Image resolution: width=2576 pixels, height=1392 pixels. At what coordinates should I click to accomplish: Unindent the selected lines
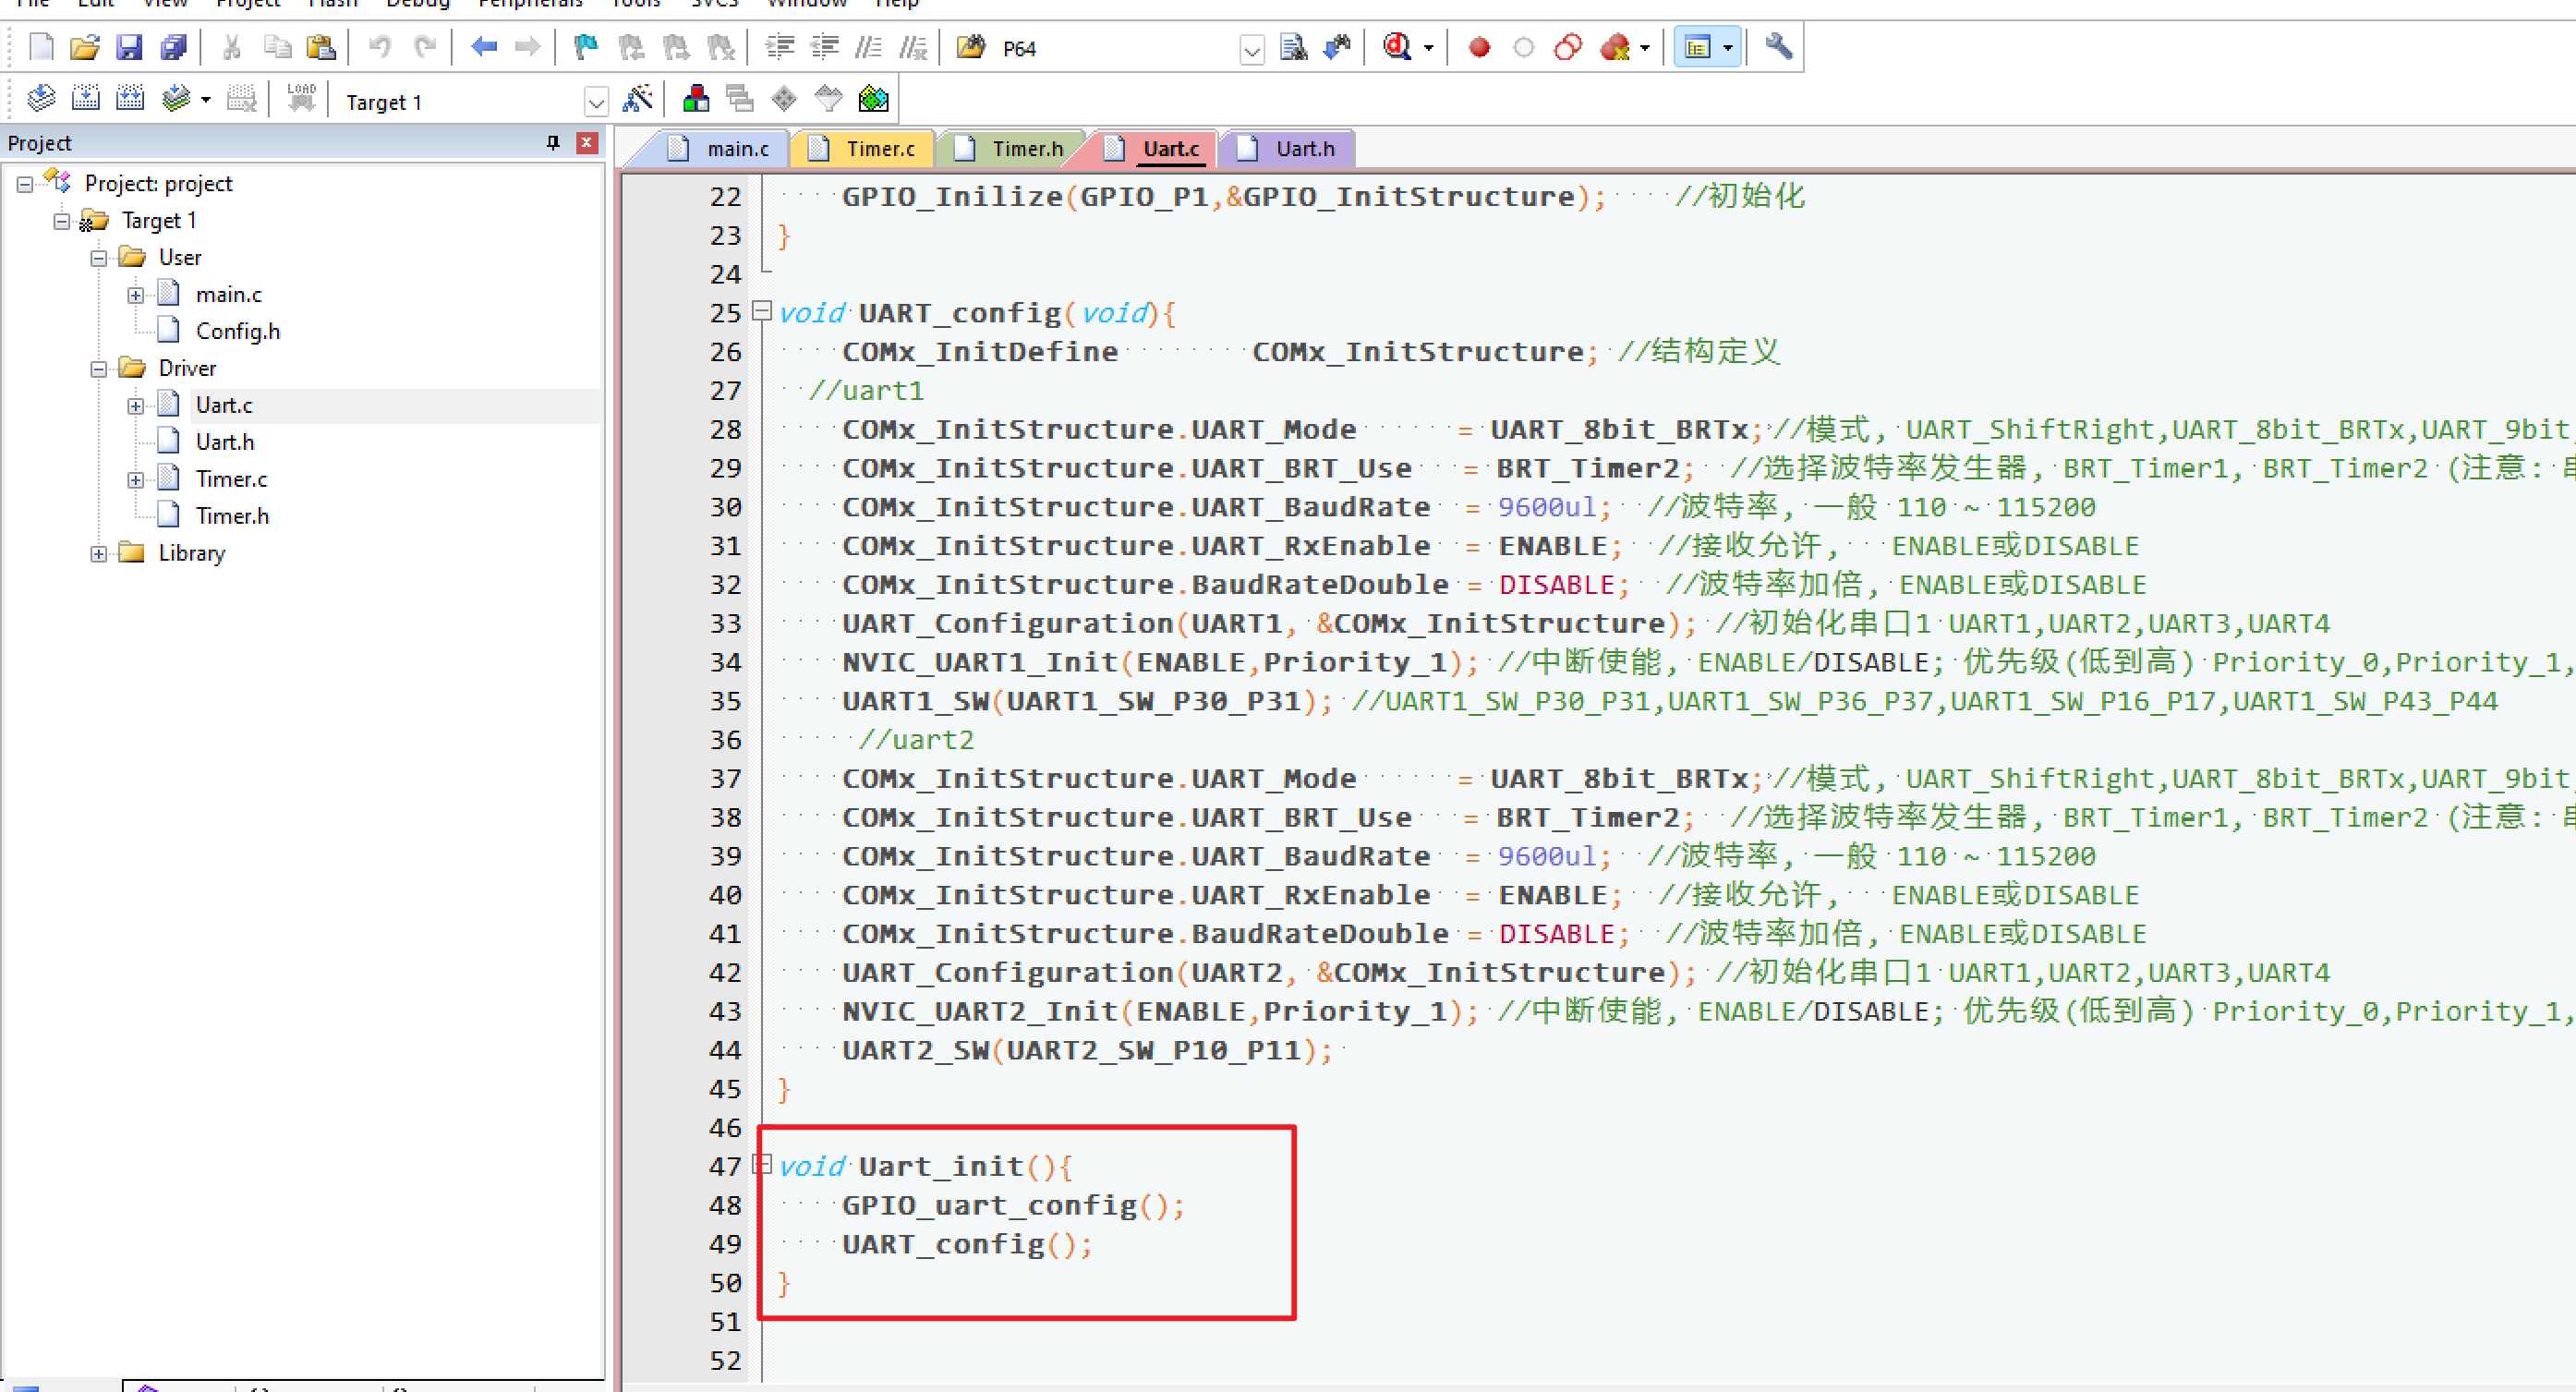click(825, 47)
